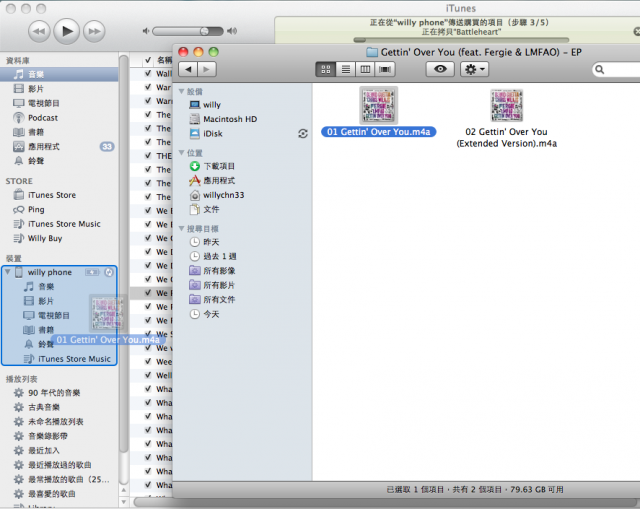Click the checkmark column header in iTunes
Viewport: 640px width, 509px height.
click(148, 60)
